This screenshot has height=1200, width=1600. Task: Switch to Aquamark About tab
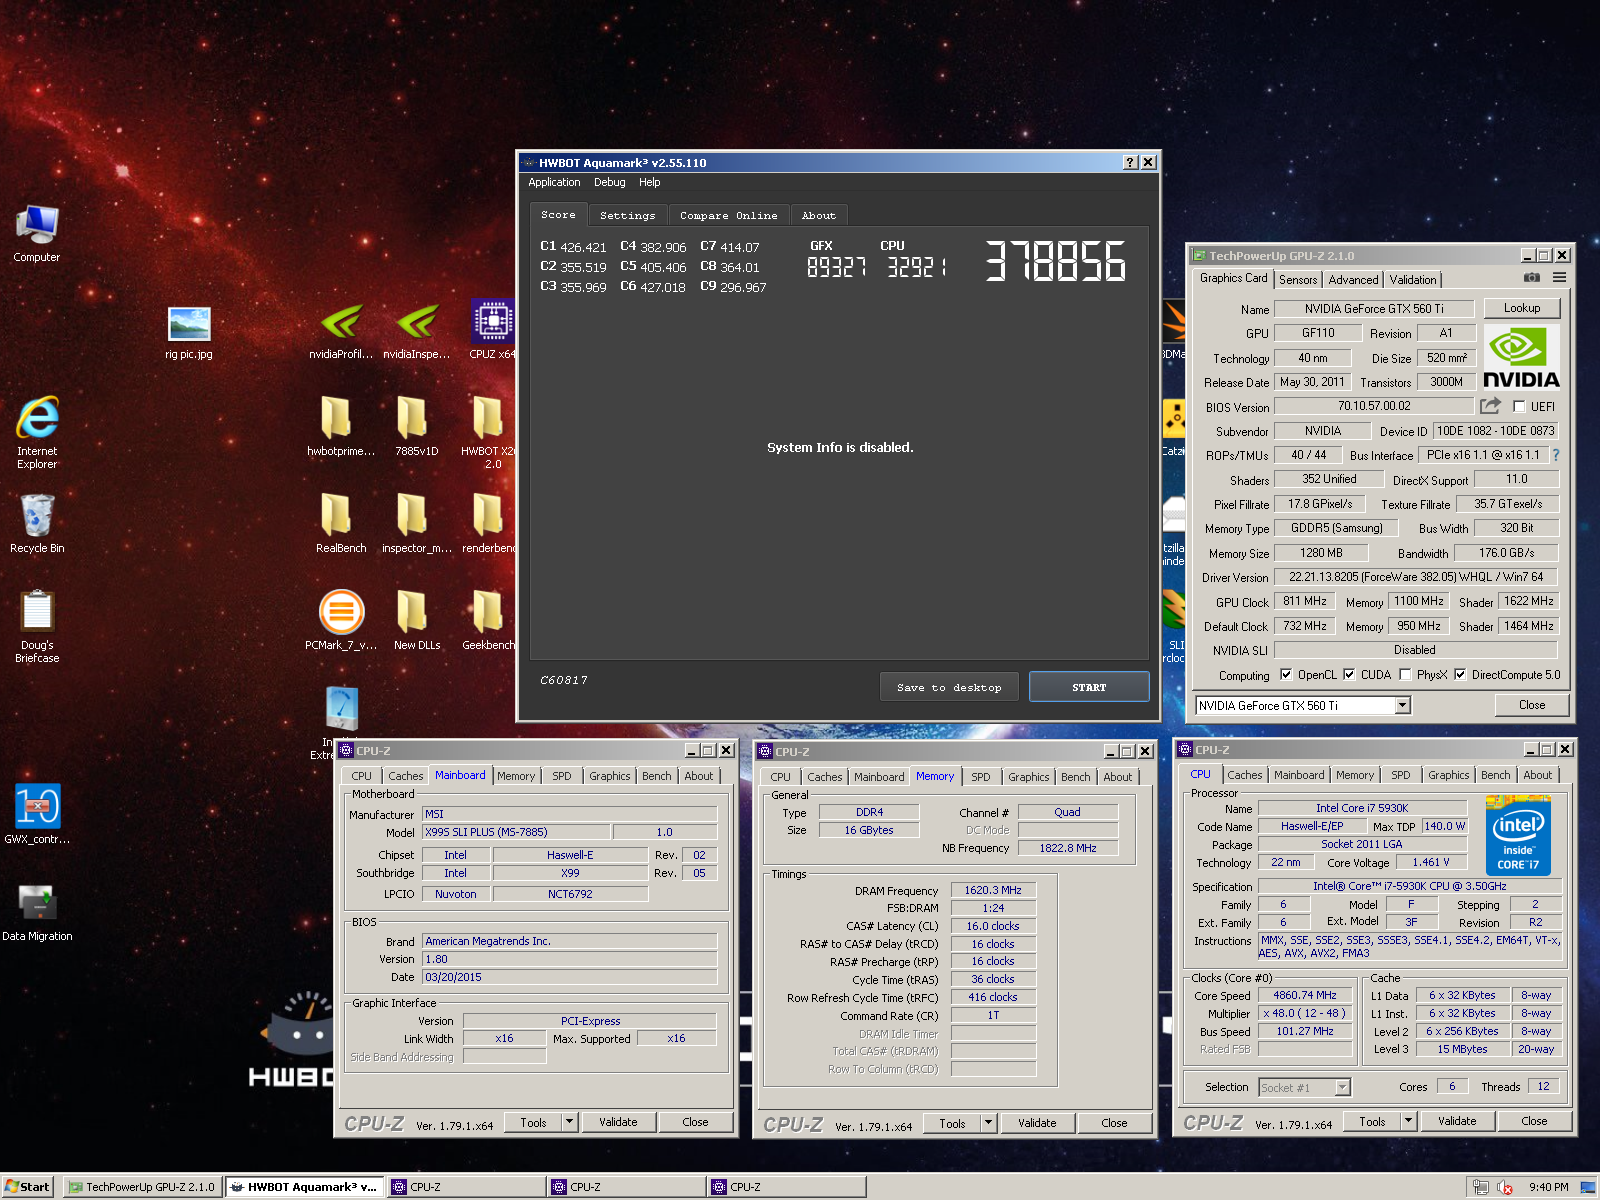pos(818,215)
